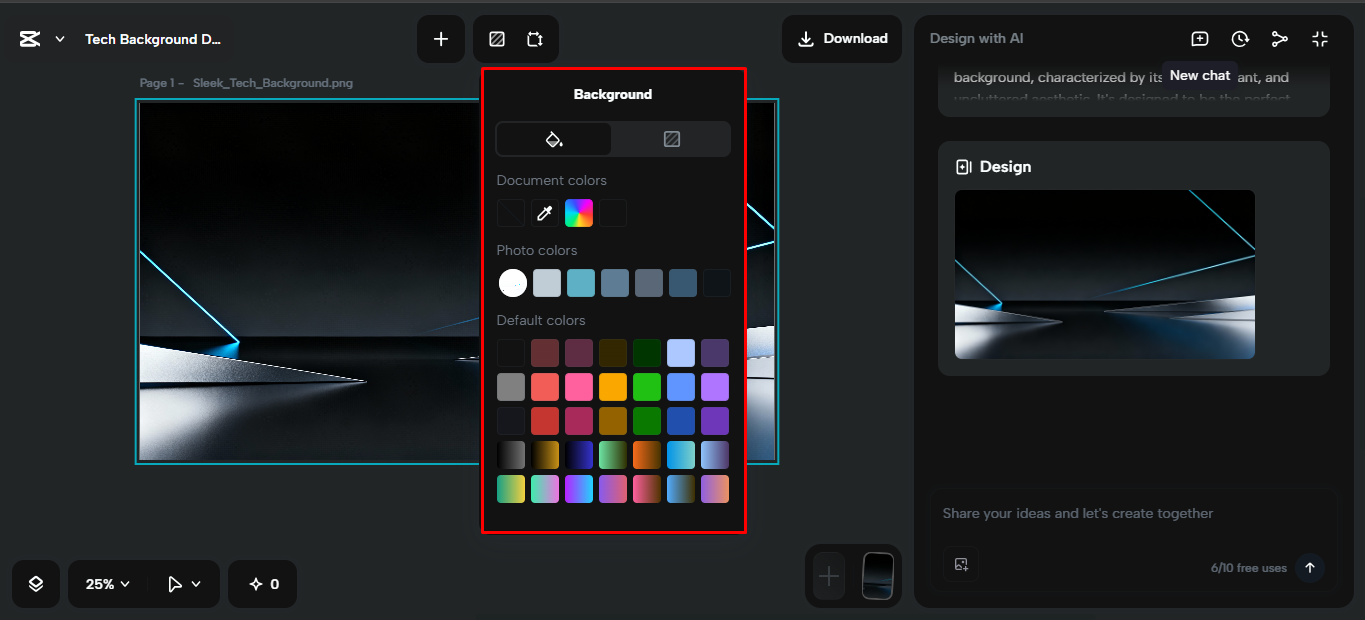Open the cursor tool dropdown at bottom

tap(184, 584)
